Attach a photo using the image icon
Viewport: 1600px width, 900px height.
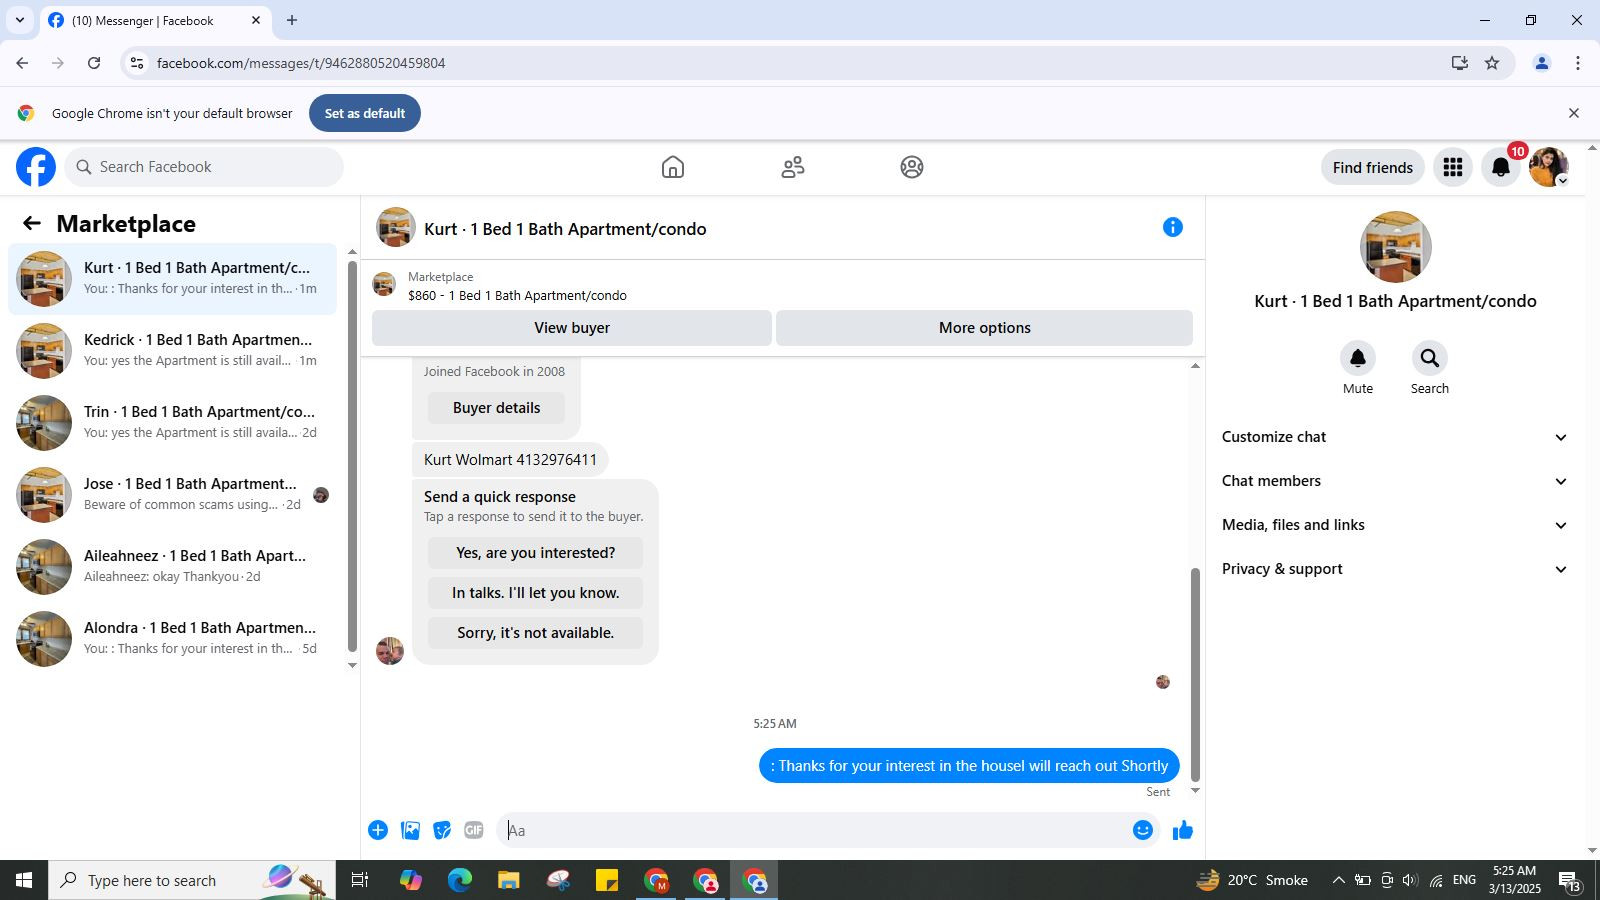coord(410,830)
